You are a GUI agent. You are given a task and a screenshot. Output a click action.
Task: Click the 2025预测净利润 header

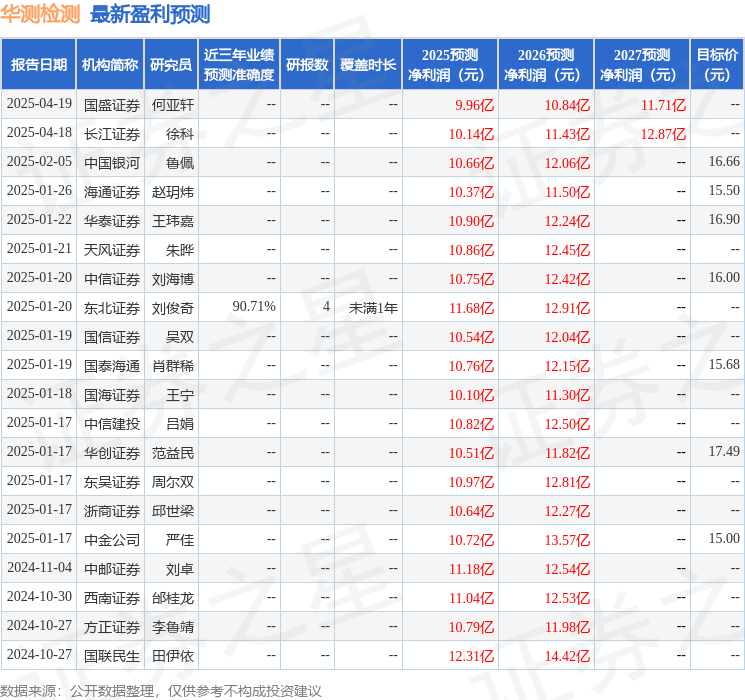tap(450, 65)
